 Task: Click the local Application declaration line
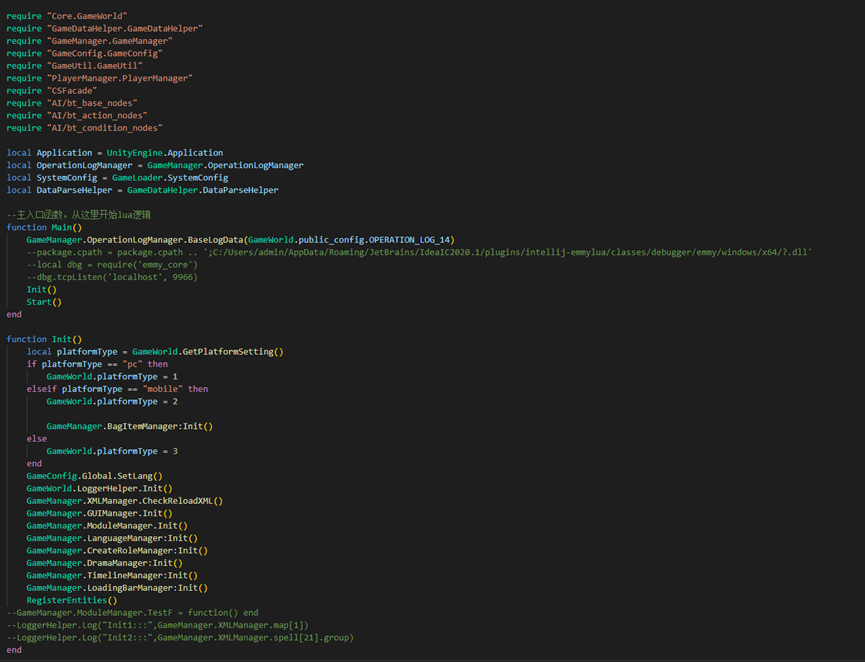click(114, 153)
